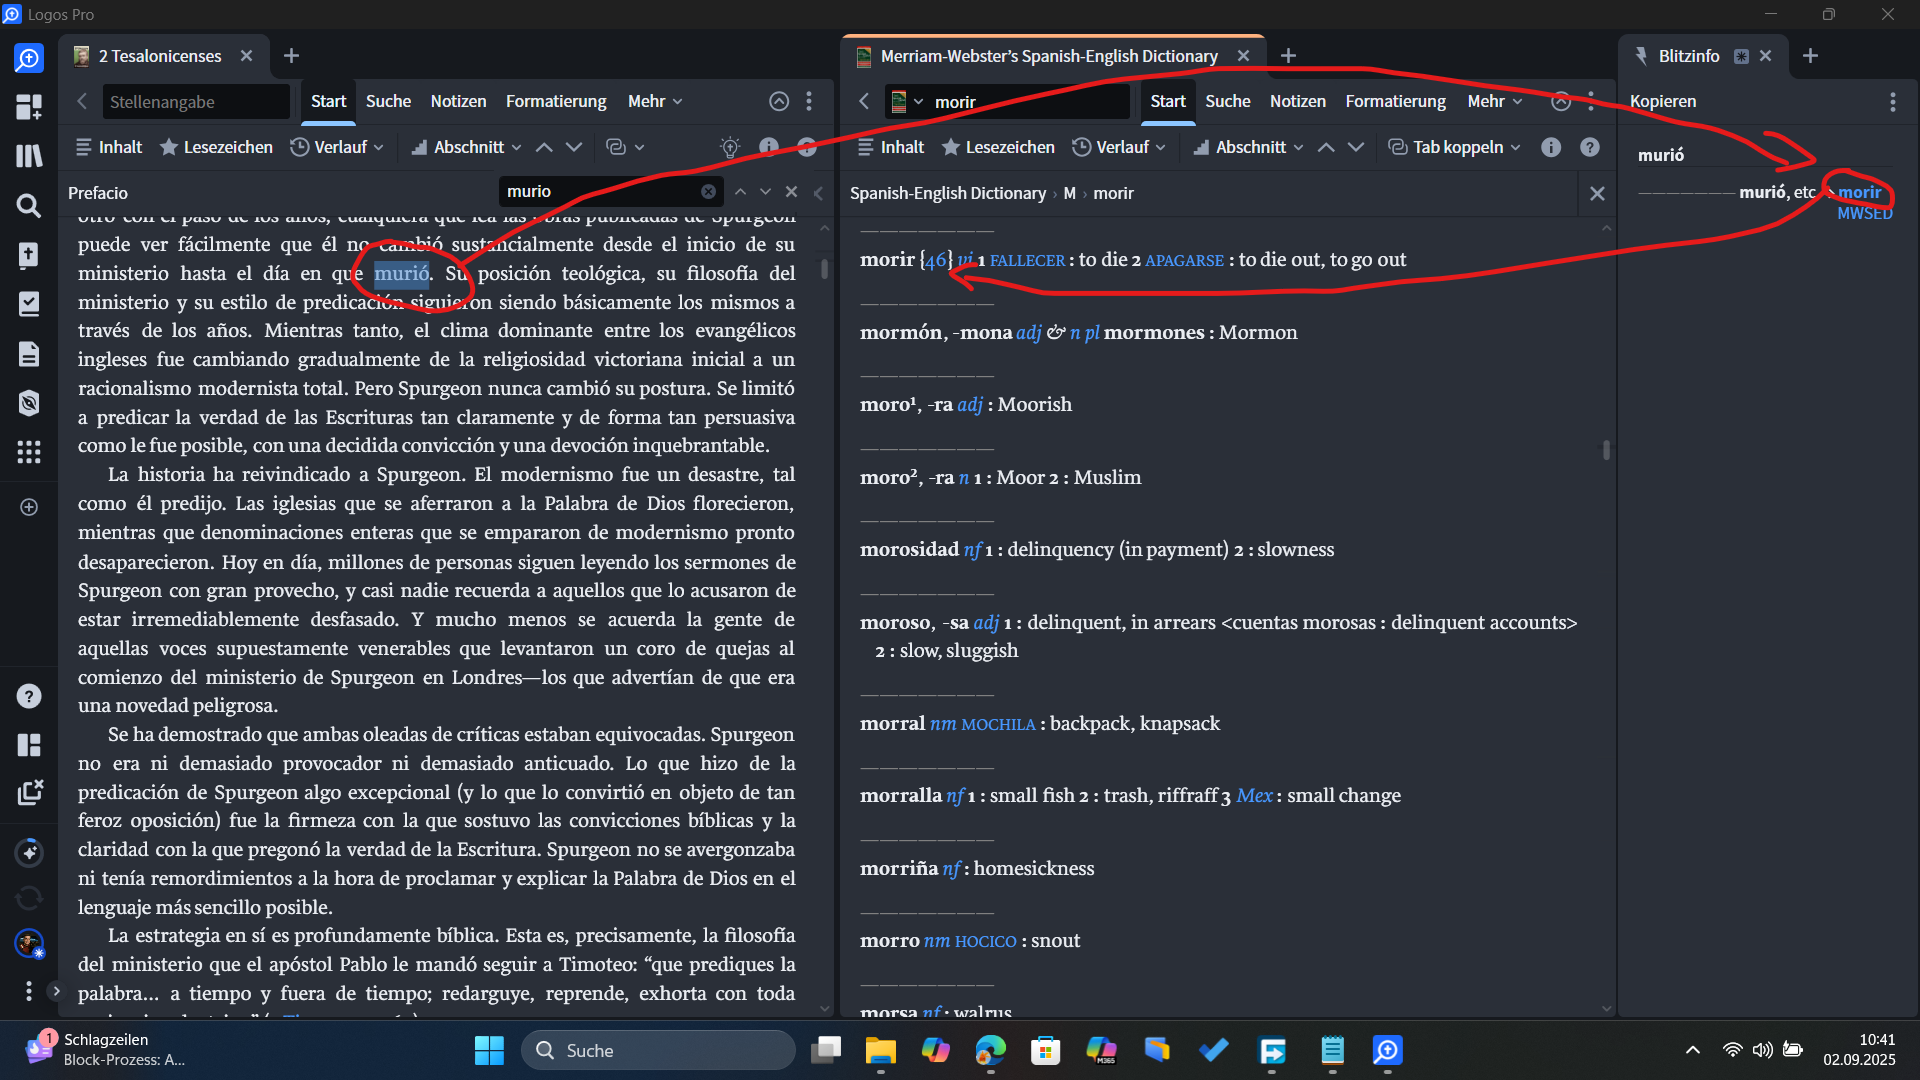Expand Mehr menu in dictionary panel
The height and width of the screenshot is (1080, 1920).
1495,101
